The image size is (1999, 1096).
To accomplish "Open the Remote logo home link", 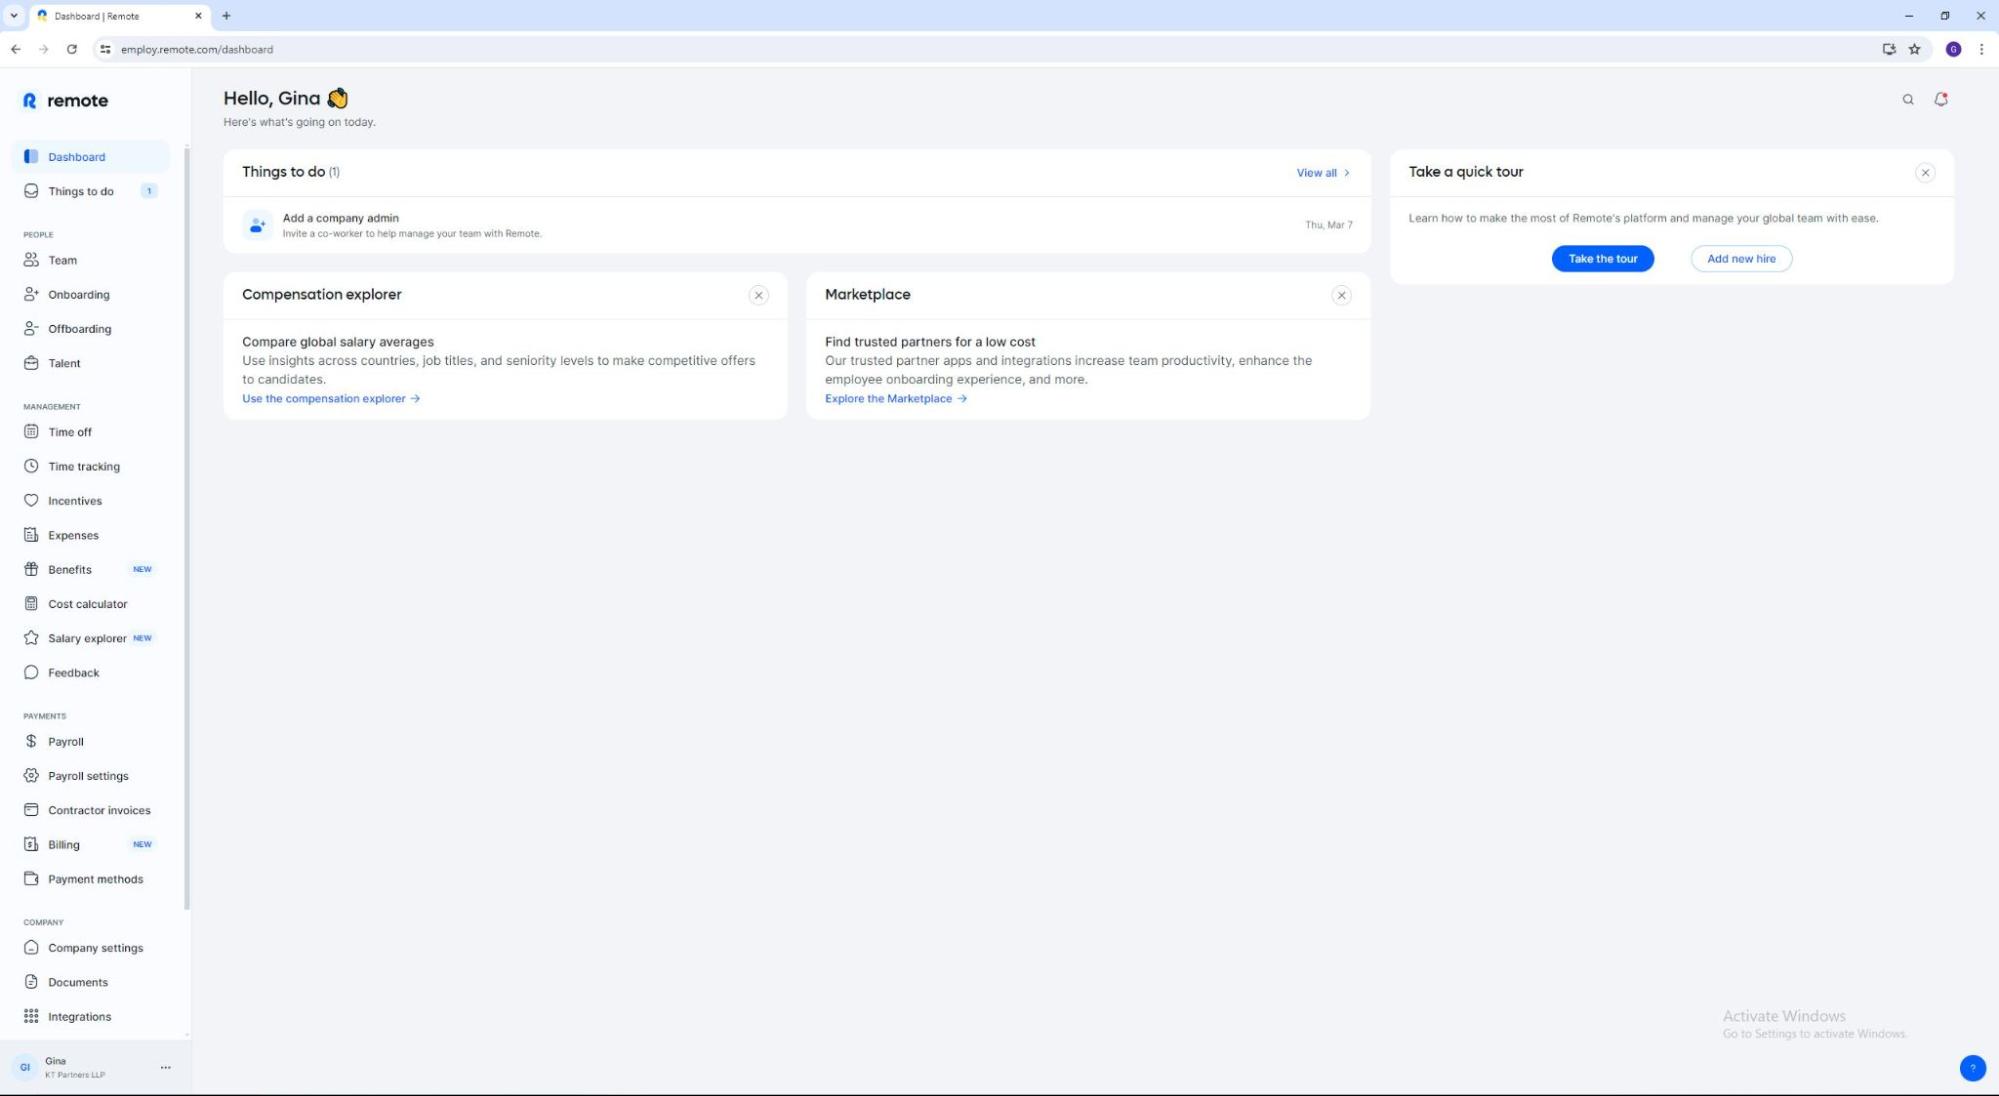I will pos(64,100).
